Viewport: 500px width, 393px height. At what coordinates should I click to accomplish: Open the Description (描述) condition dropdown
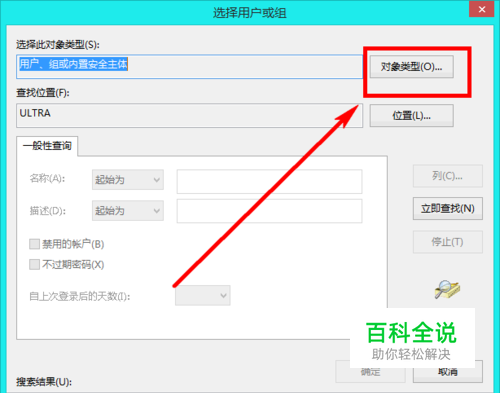pos(128,210)
